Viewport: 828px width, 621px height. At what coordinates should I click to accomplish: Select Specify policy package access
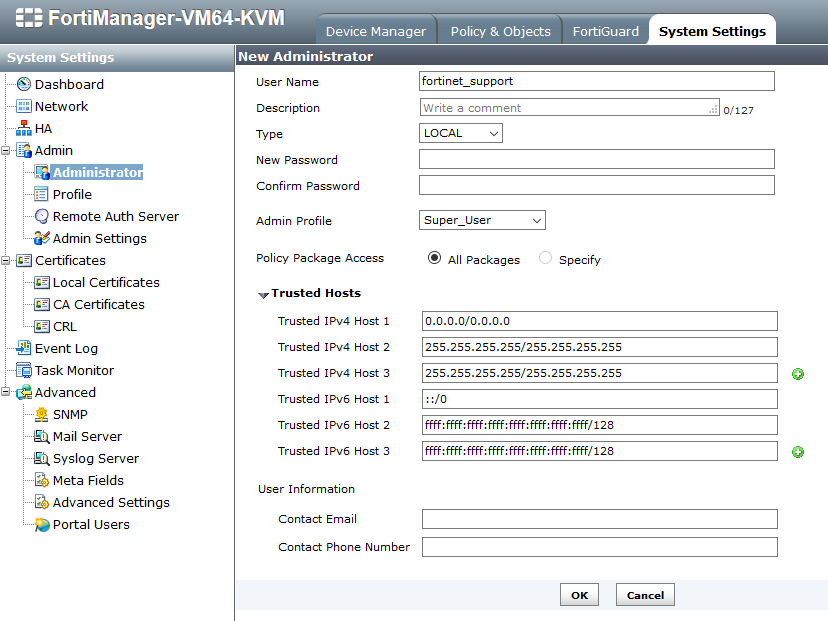point(545,258)
